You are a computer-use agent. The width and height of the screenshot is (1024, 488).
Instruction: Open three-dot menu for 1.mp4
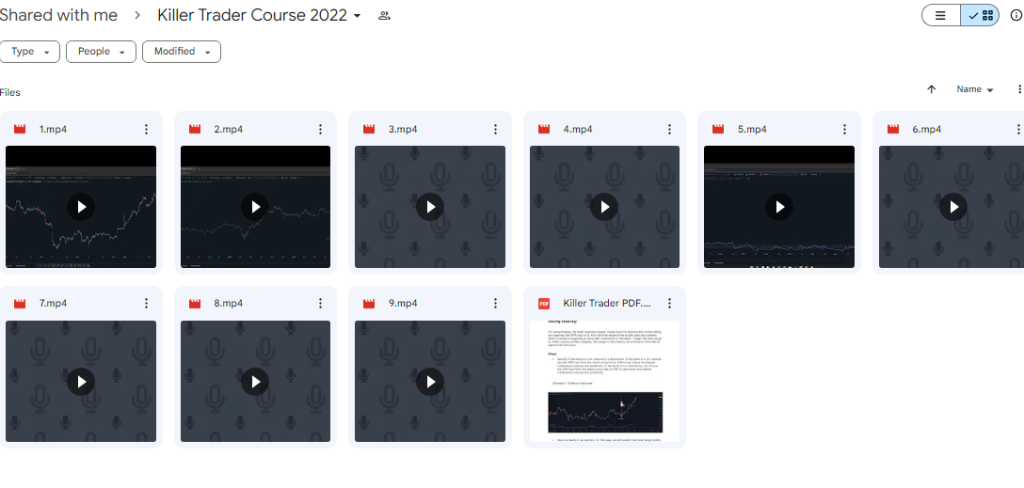tap(146, 129)
